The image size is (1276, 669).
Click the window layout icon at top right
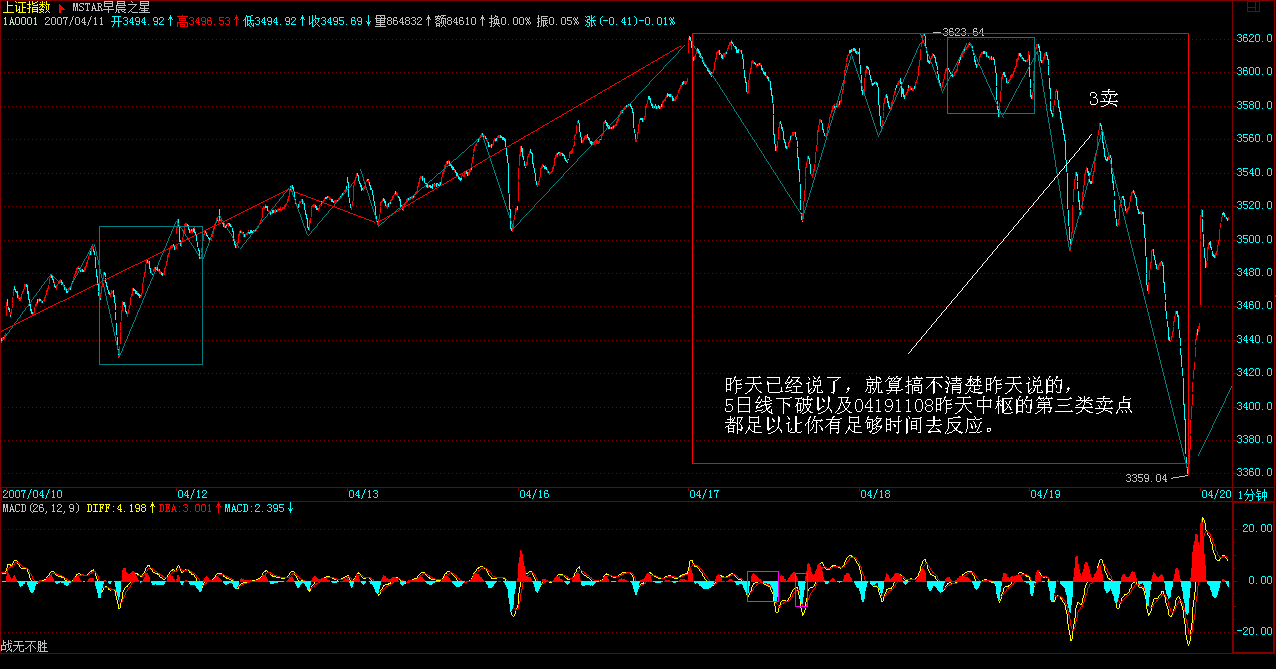(x=1253, y=7)
